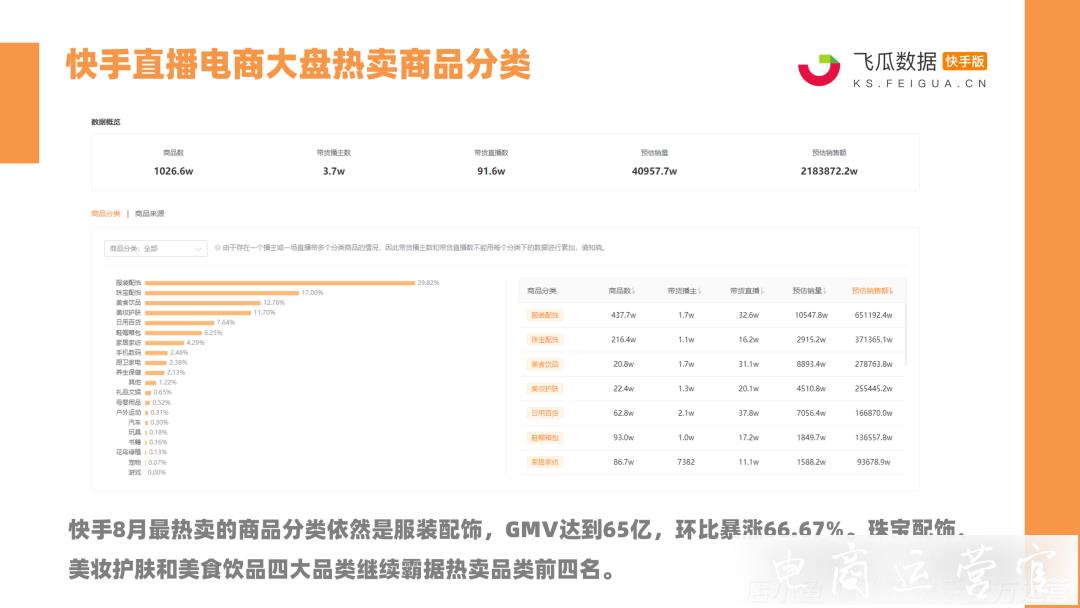
Task: Click the 快手版 badge next to logo
Action: (x=964, y=61)
